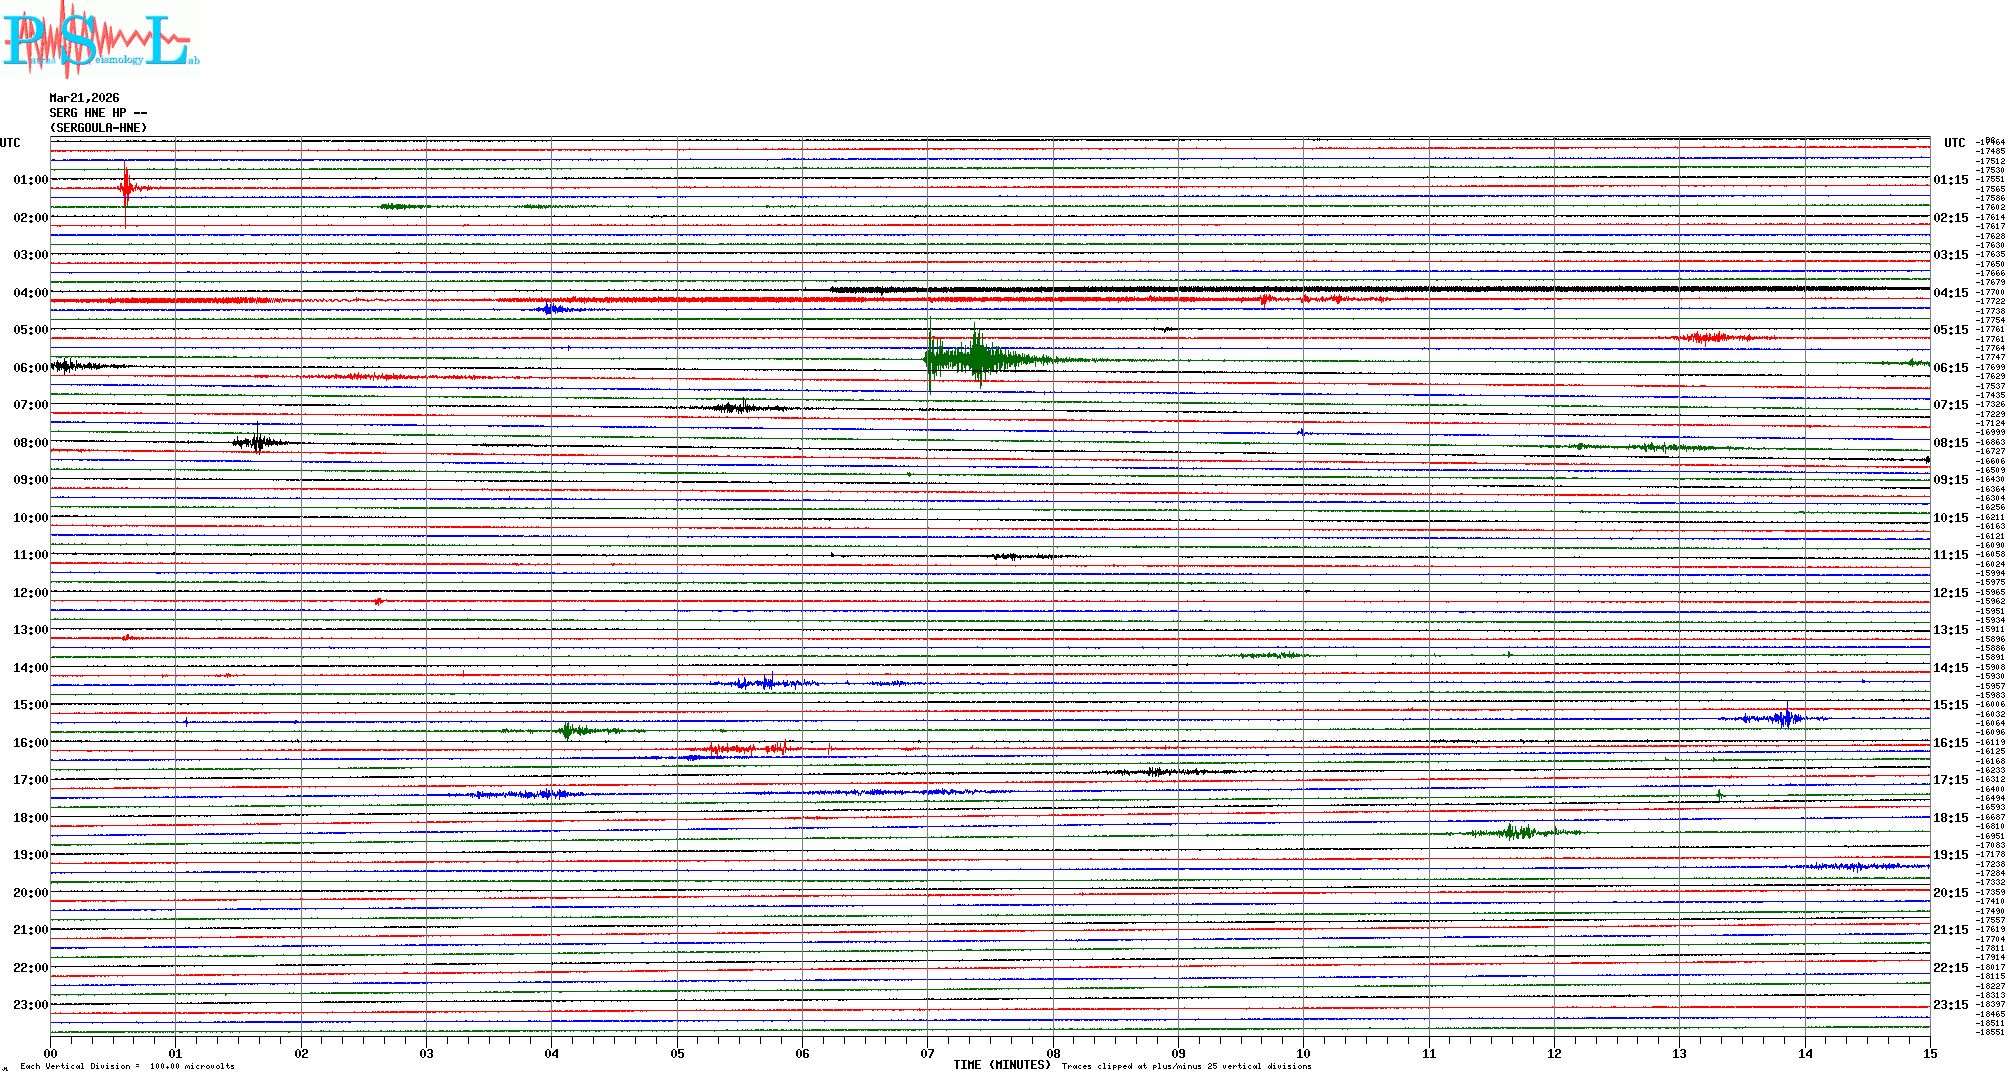
Task: Click the right UTC axis heading
Action: coord(1954,143)
